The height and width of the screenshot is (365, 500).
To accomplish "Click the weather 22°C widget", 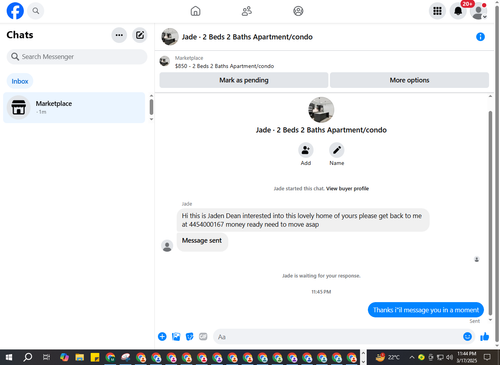I will point(387,357).
